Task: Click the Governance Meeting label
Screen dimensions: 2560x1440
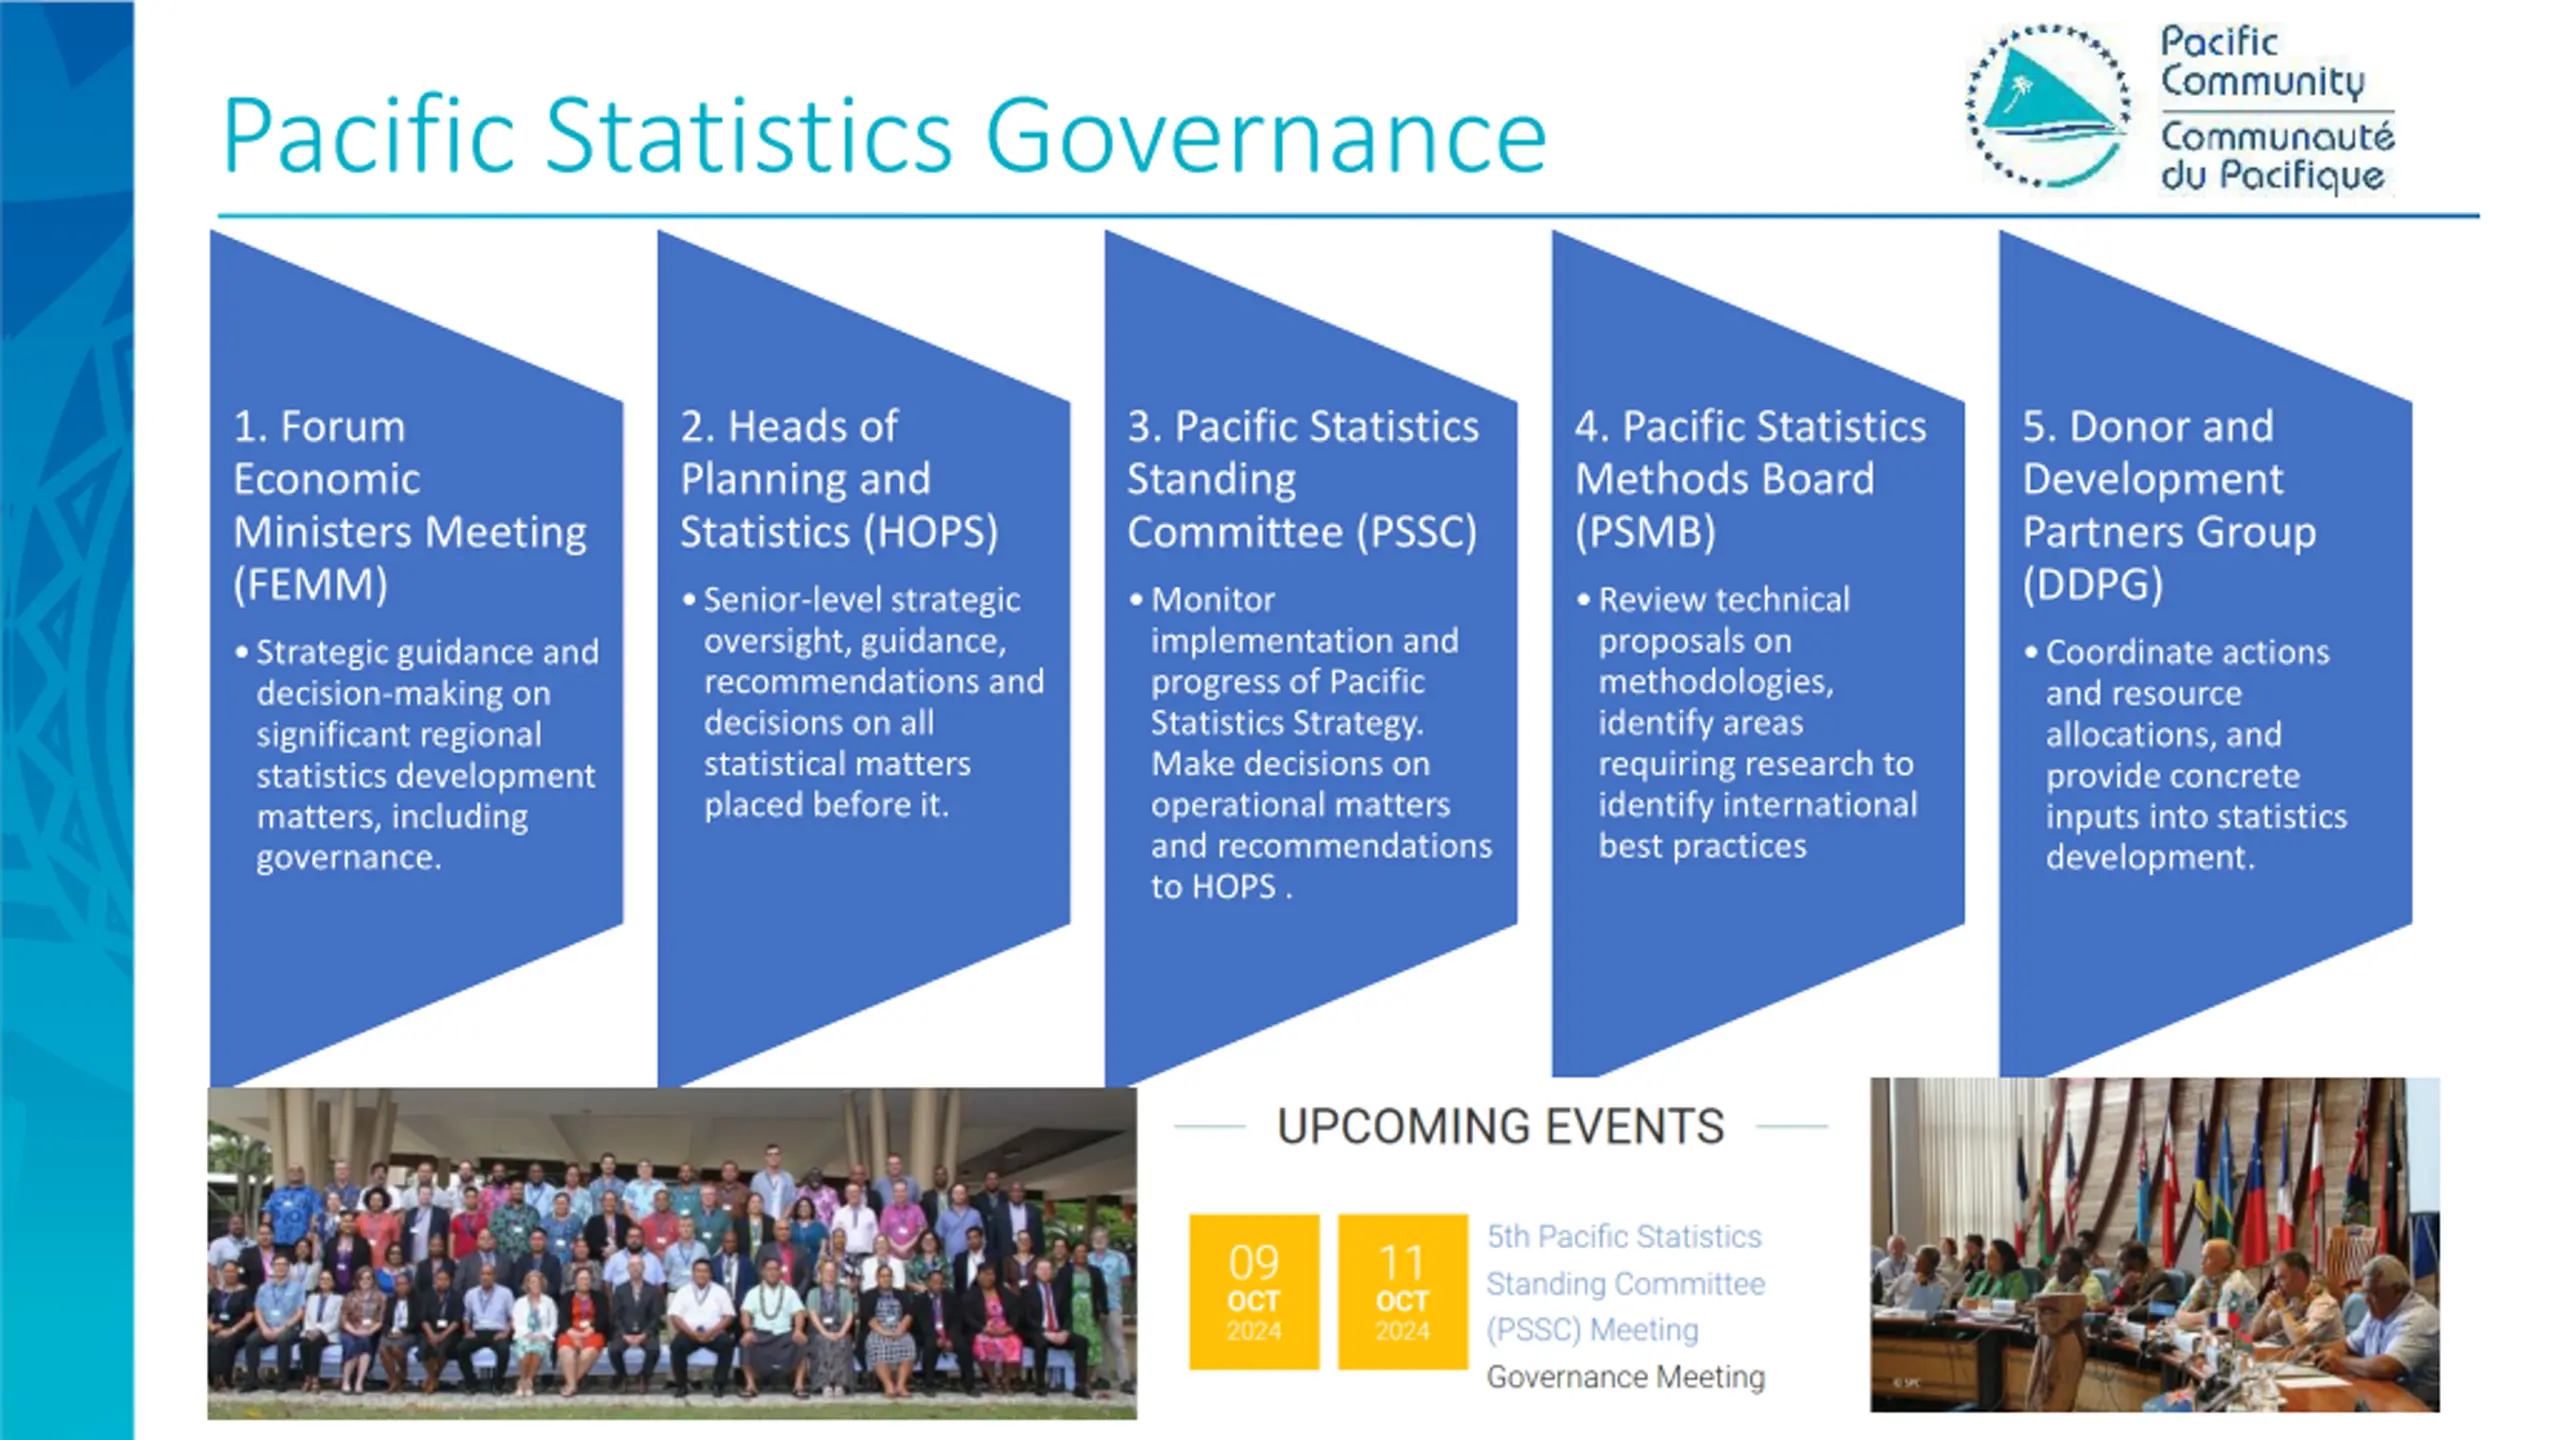Action: click(1625, 1377)
